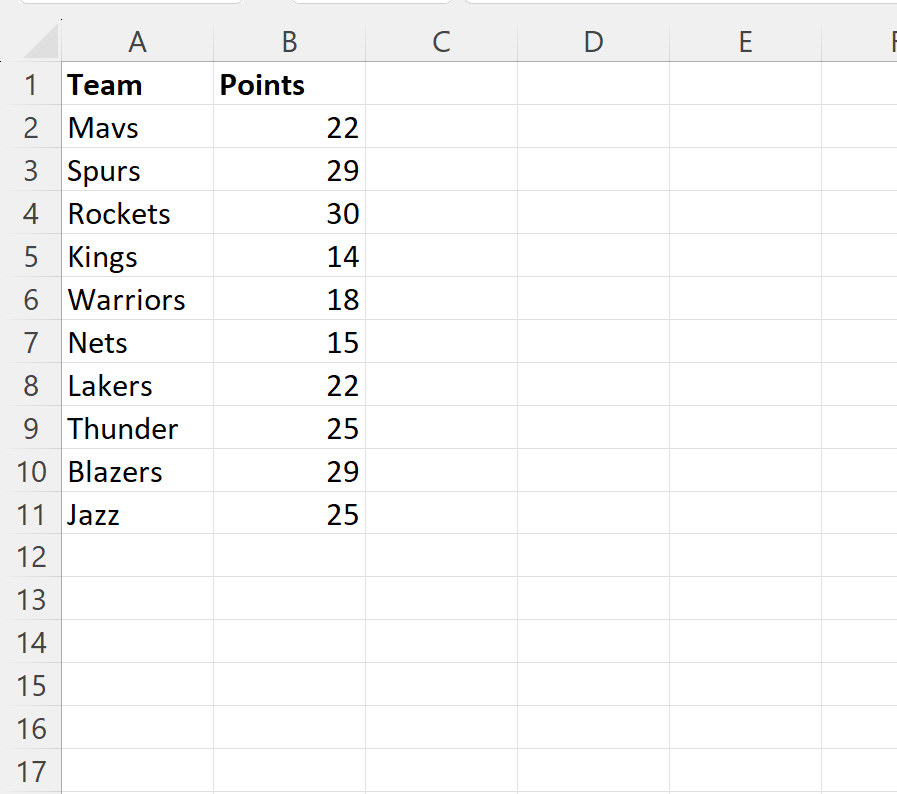The width and height of the screenshot is (897, 794).
Task: Select row 12 header
Action: point(31,557)
